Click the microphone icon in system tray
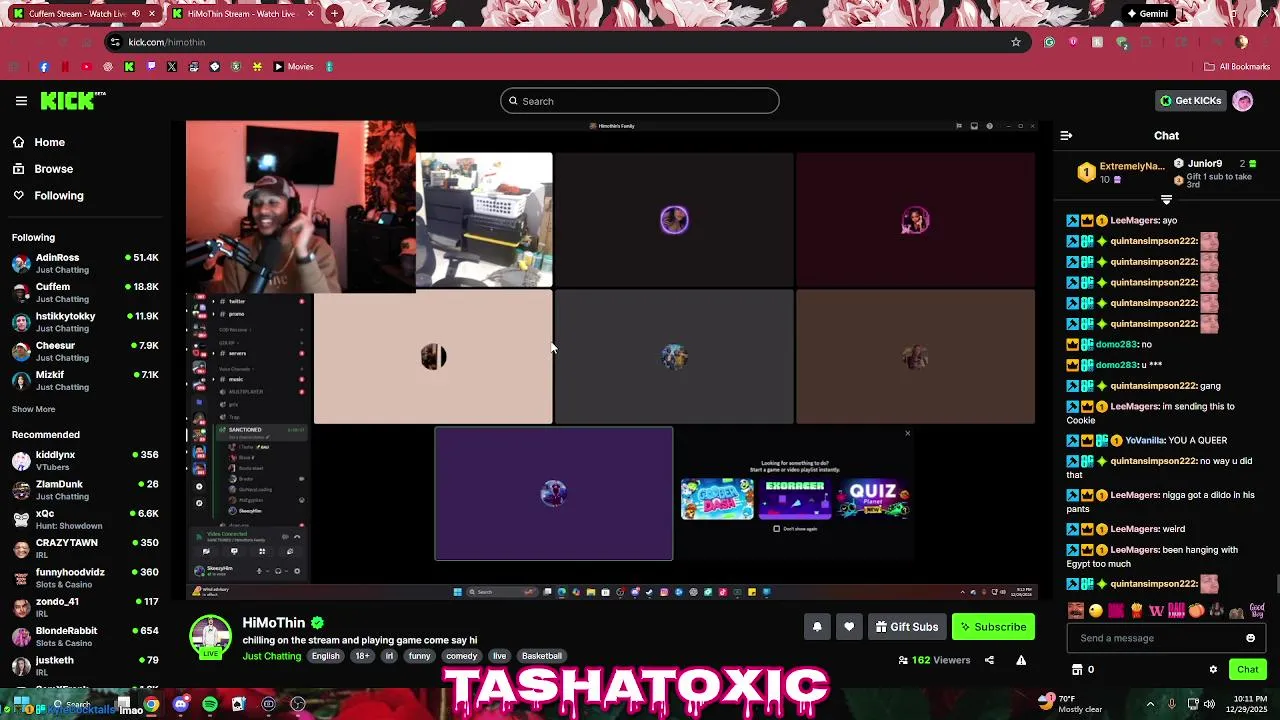Viewport: 1280px width, 720px height. pos(1171,704)
